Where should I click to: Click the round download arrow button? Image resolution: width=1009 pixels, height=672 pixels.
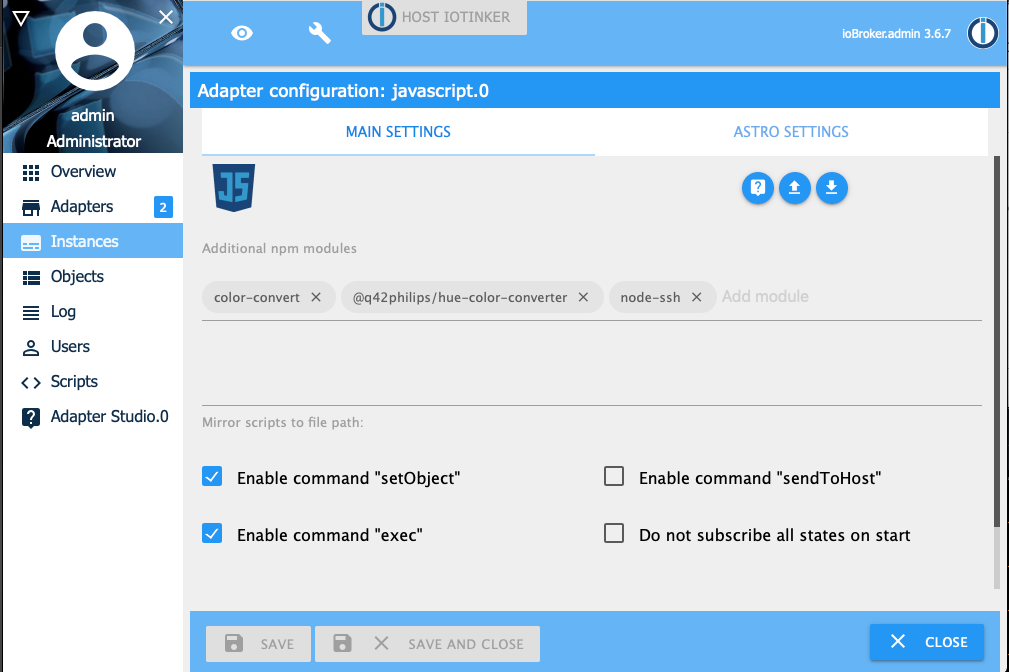click(x=831, y=188)
